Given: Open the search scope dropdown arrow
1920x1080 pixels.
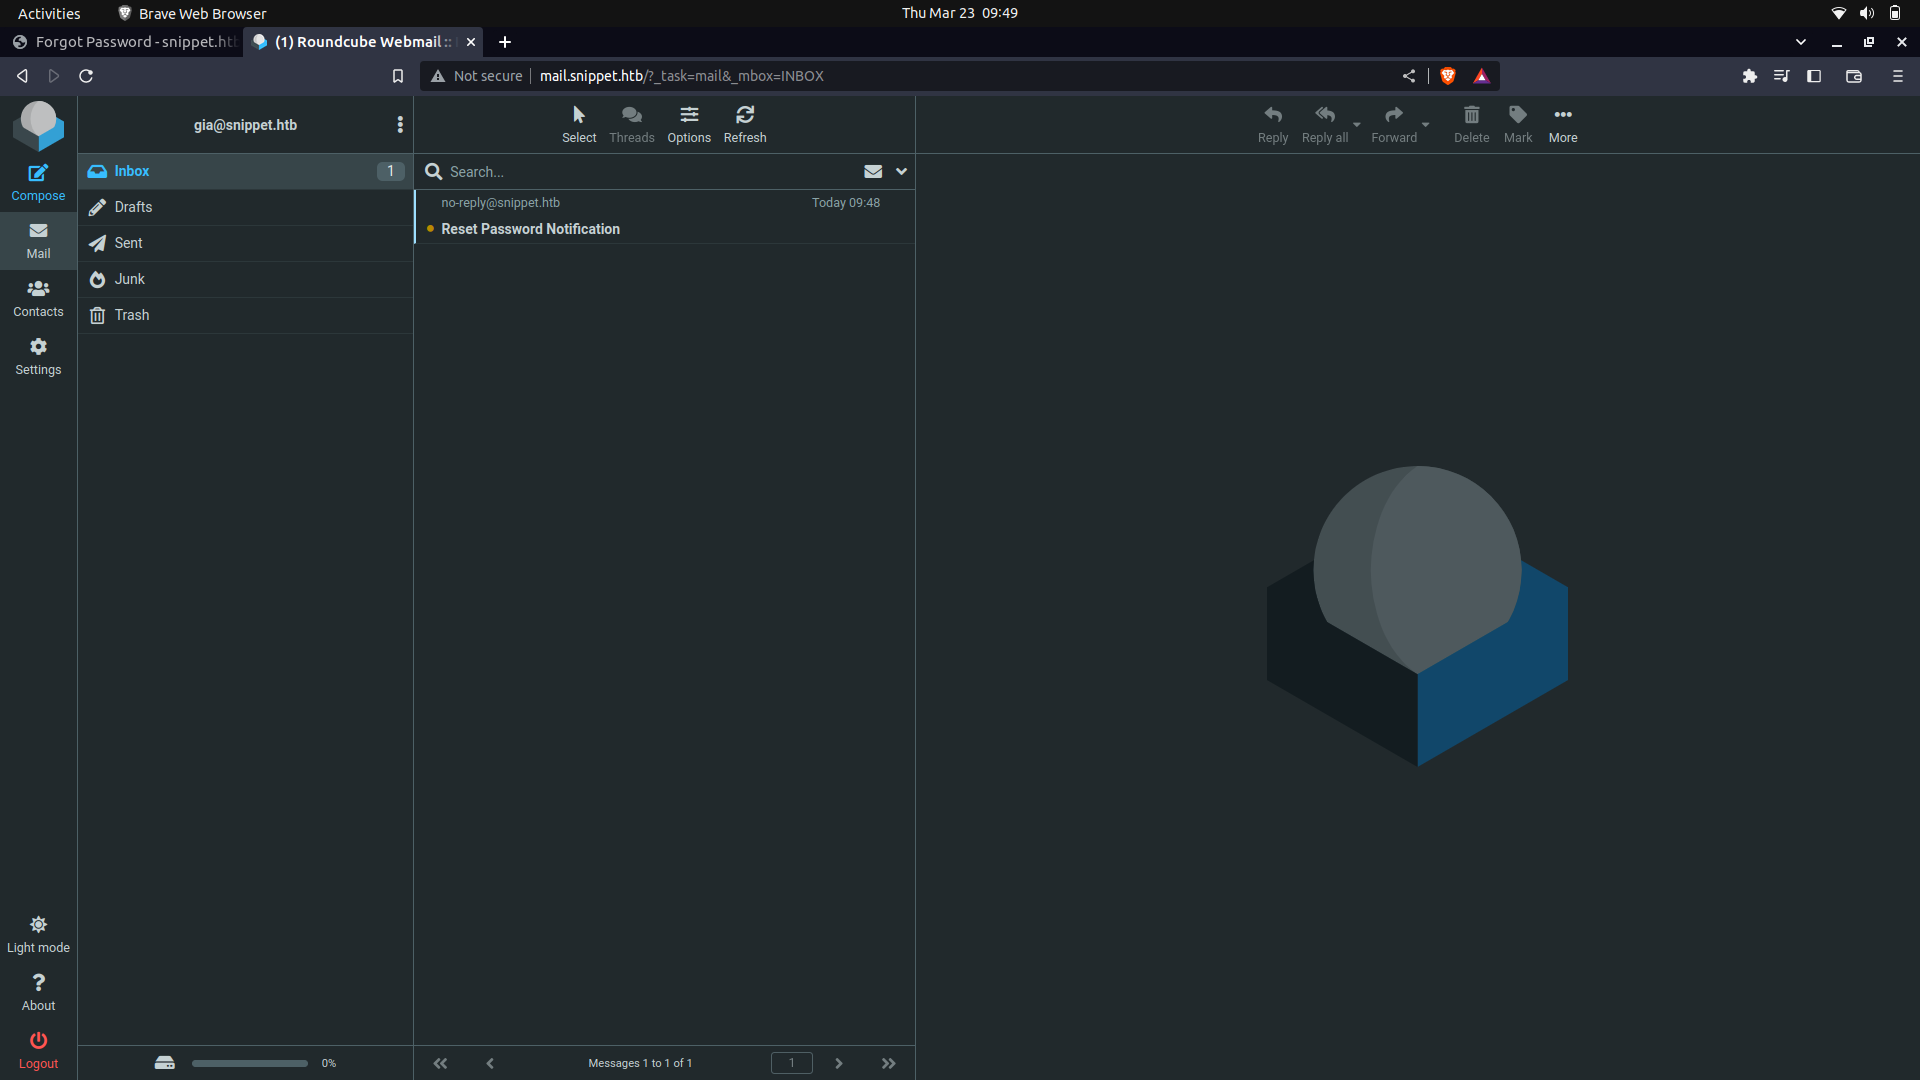Looking at the screenshot, I should click(900, 171).
